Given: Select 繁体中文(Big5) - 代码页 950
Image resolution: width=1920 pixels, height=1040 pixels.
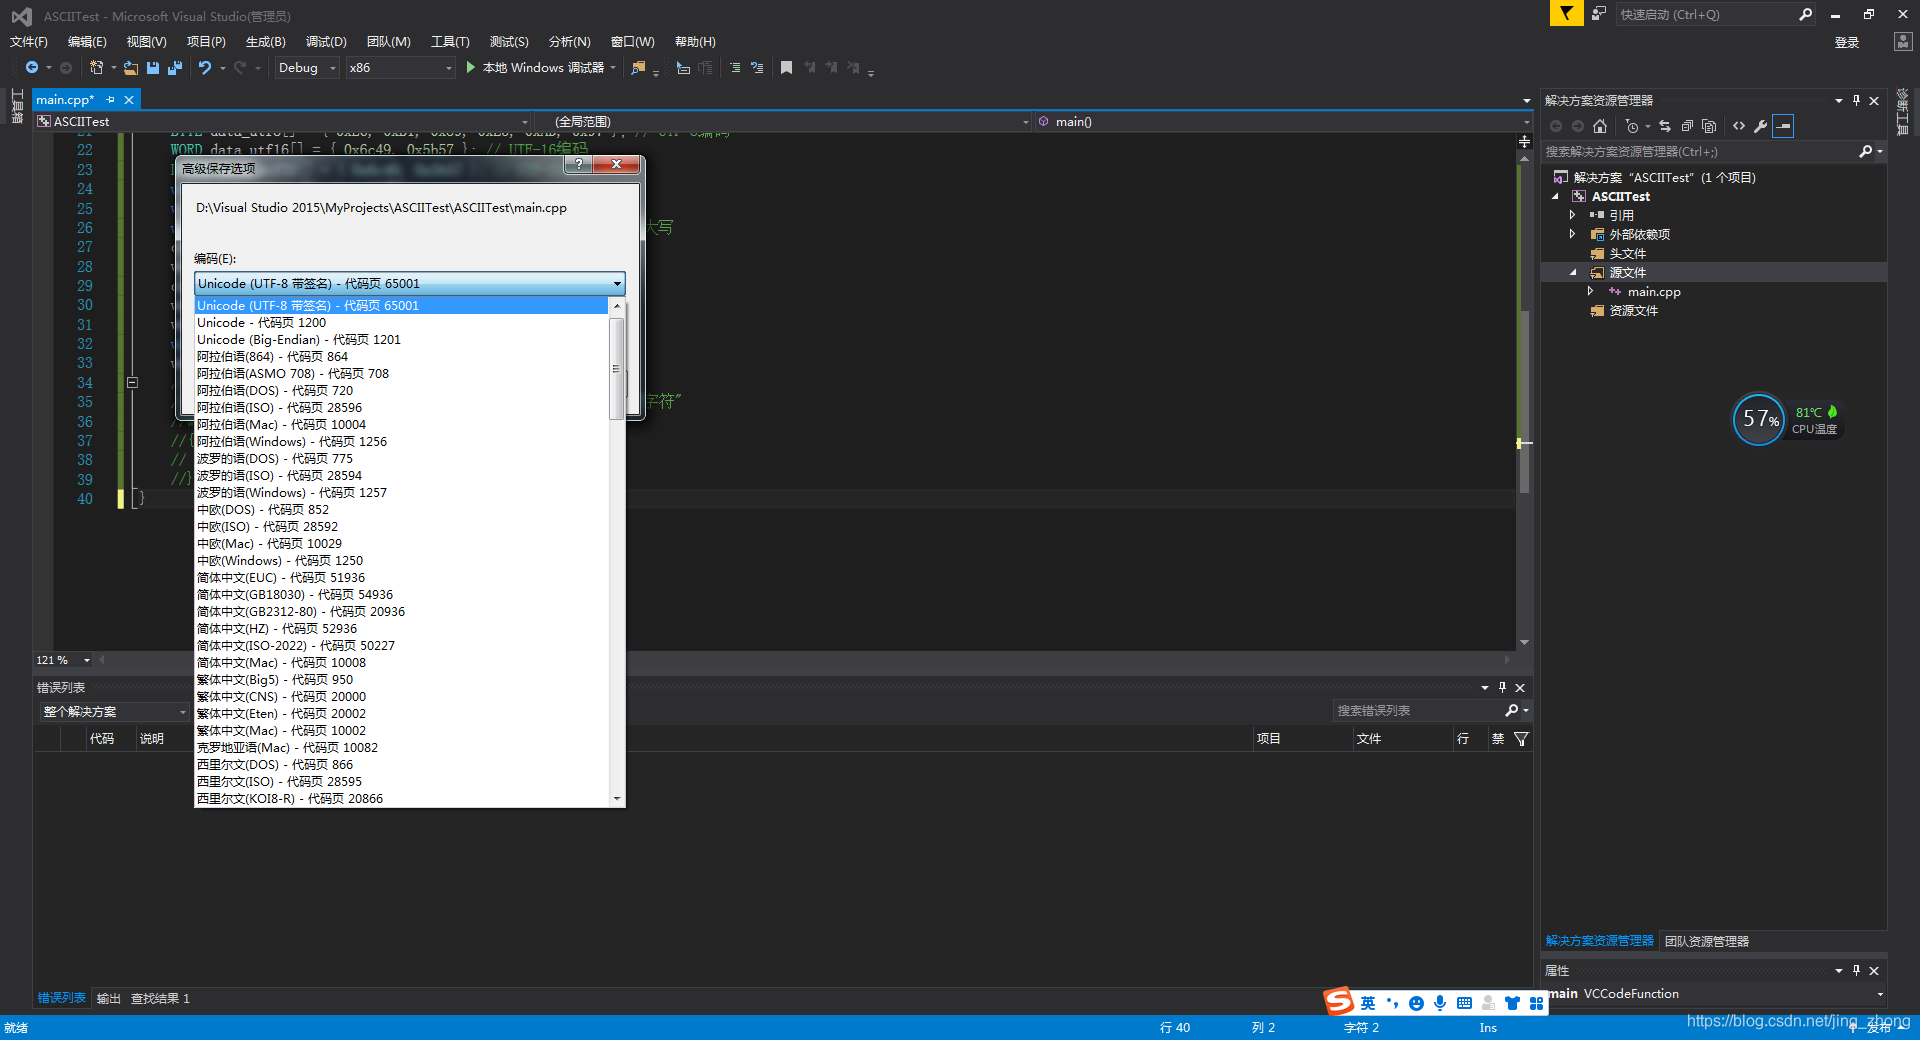Looking at the screenshot, I should click(x=401, y=680).
